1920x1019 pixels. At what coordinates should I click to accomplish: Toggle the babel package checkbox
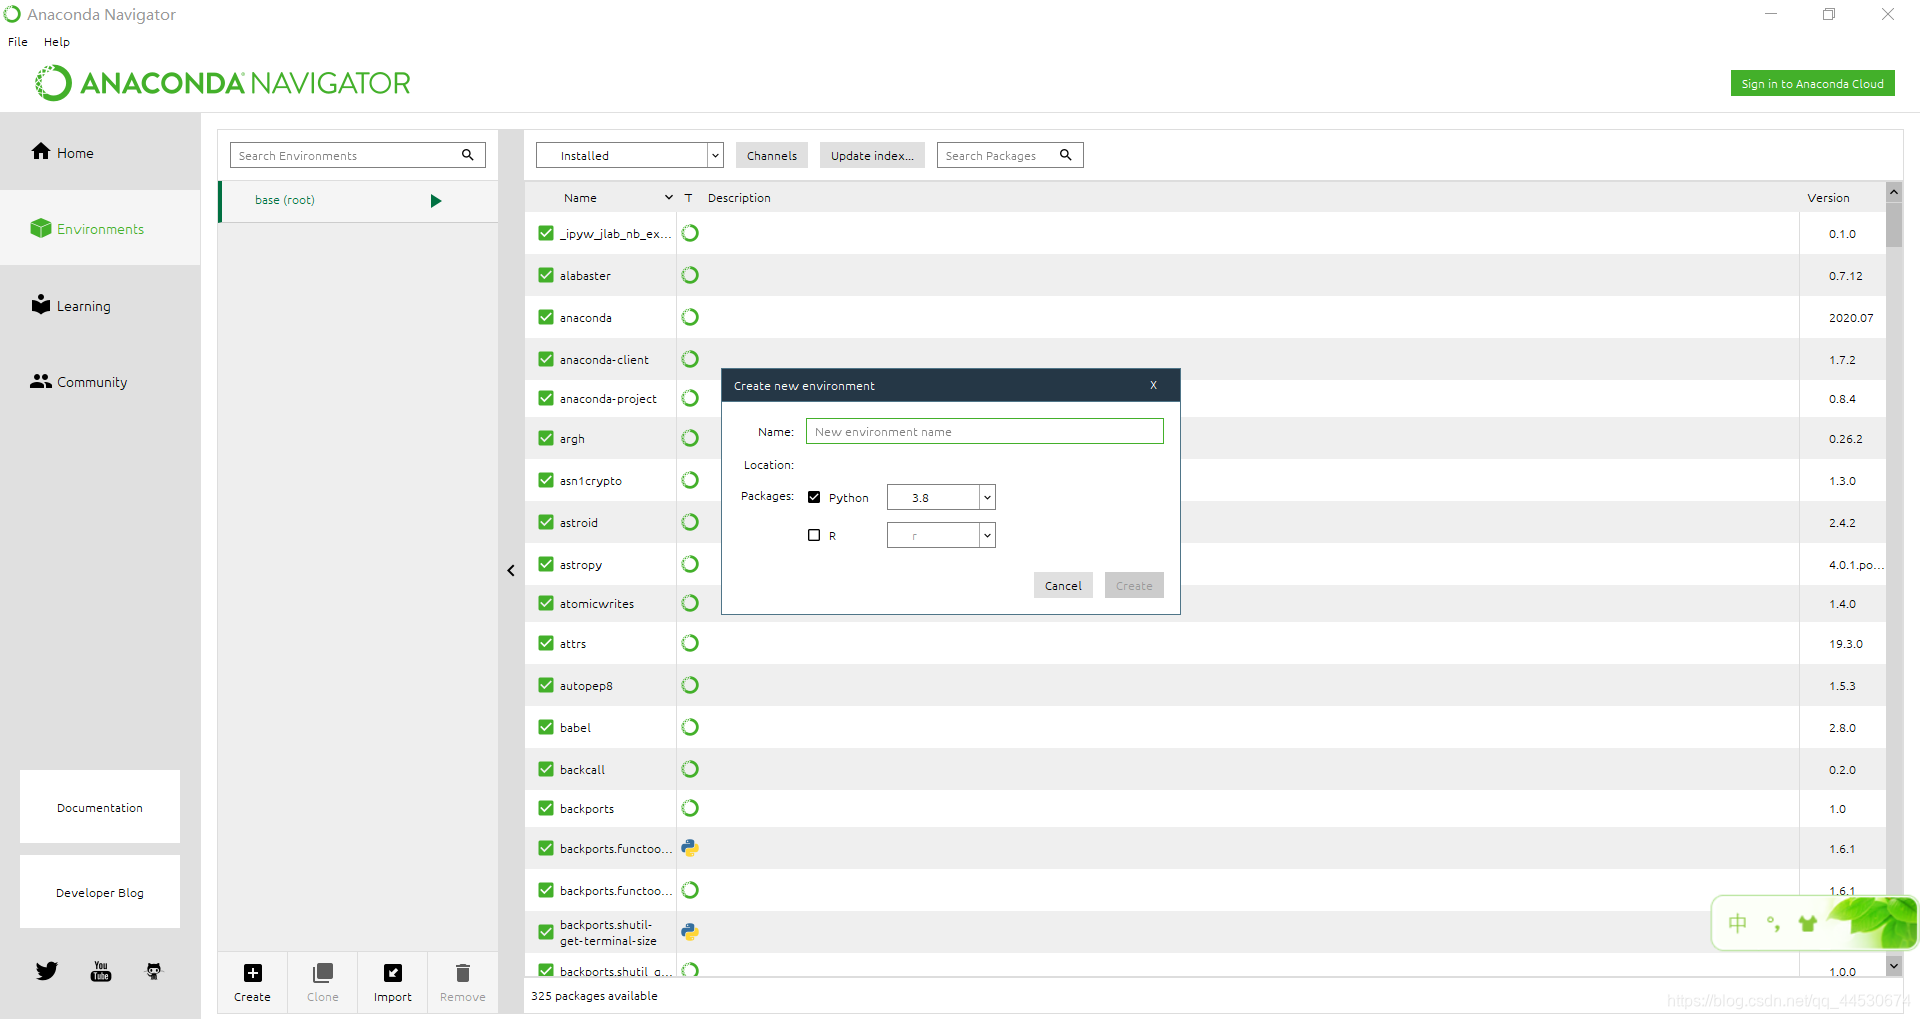click(x=546, y=727)
